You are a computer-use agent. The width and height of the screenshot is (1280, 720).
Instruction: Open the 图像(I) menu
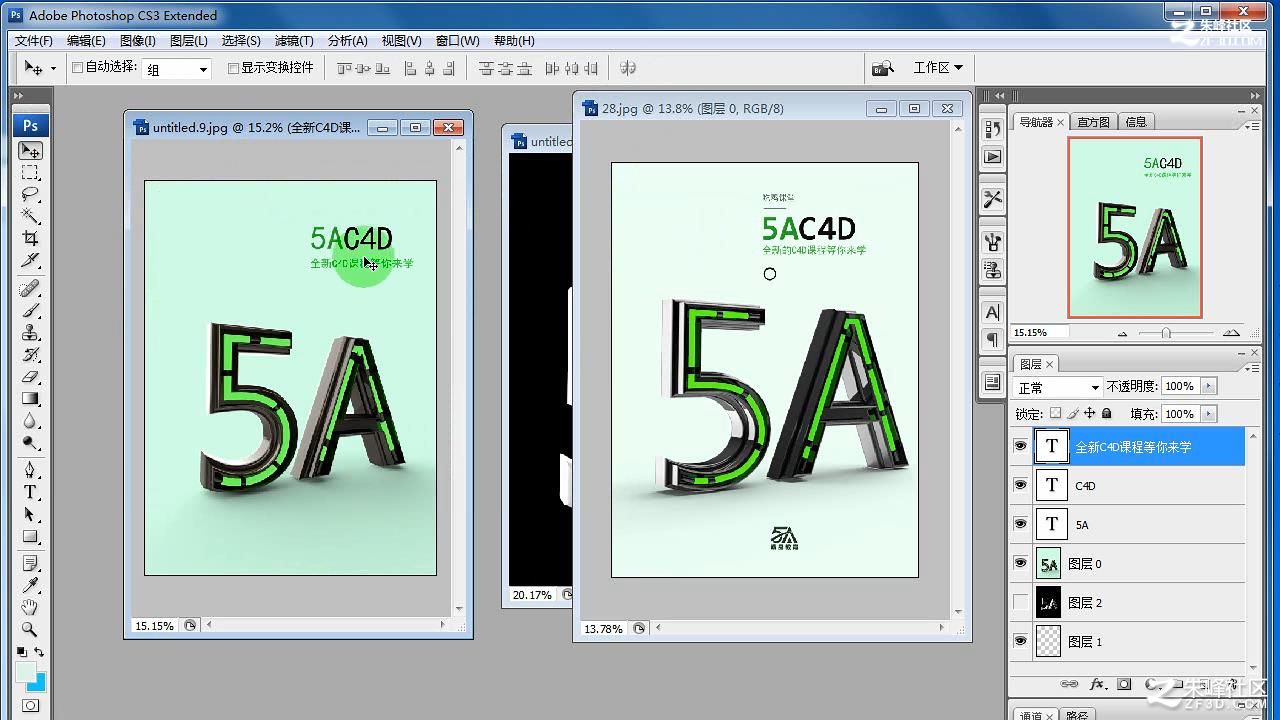[x=138, y=41]
